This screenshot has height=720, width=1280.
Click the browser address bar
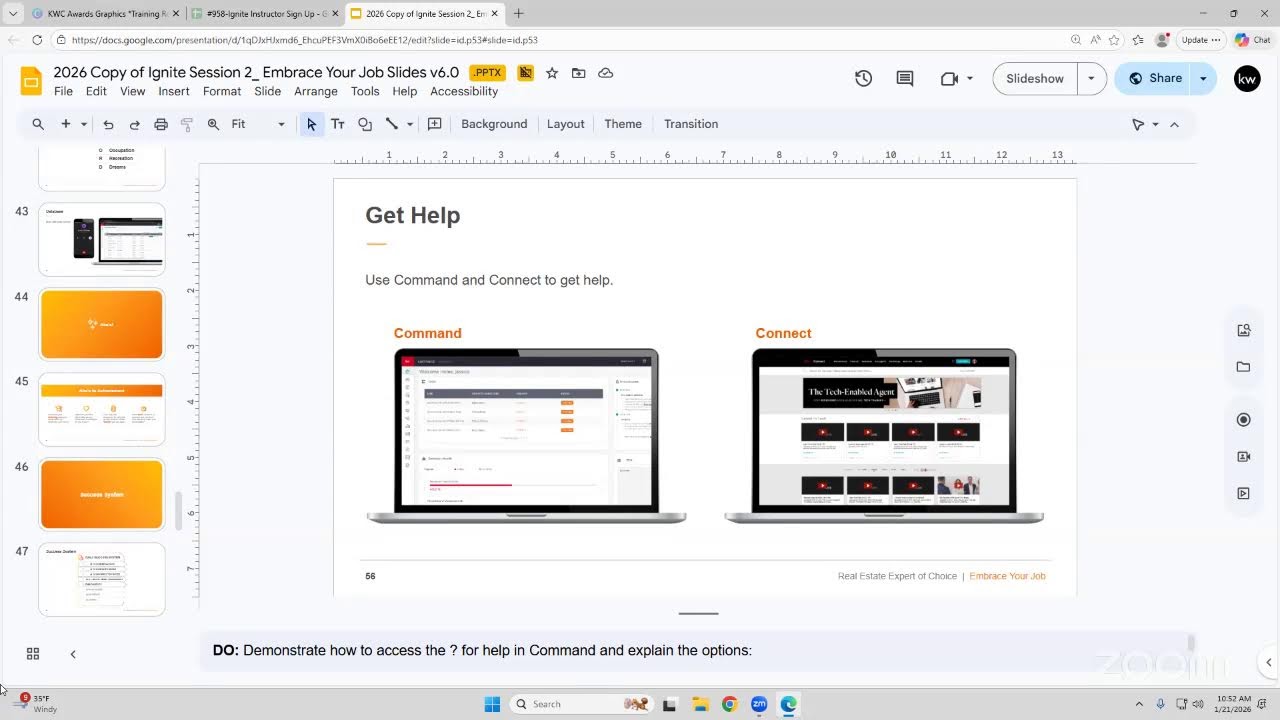tap(560, 40)
